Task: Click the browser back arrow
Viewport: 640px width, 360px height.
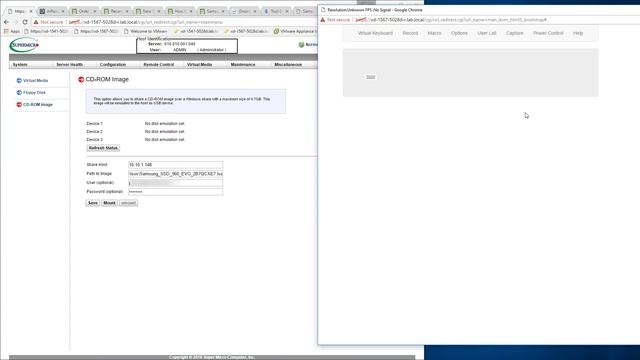Action: point(7,22)
